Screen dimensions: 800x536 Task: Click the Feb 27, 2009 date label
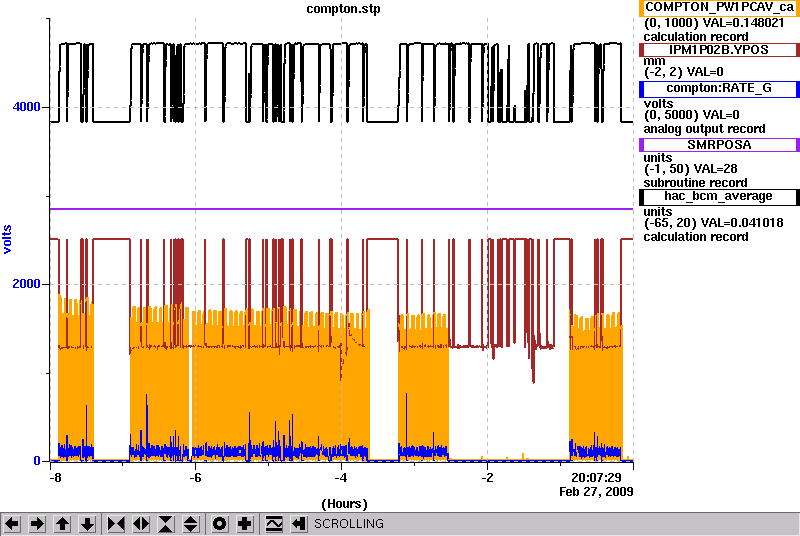point(596,492)
